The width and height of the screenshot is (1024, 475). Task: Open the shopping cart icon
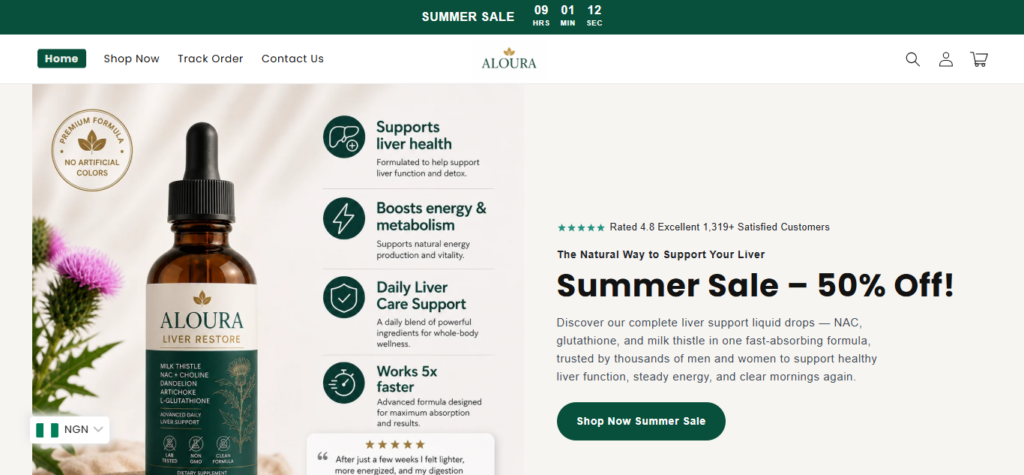pos(979,59)
